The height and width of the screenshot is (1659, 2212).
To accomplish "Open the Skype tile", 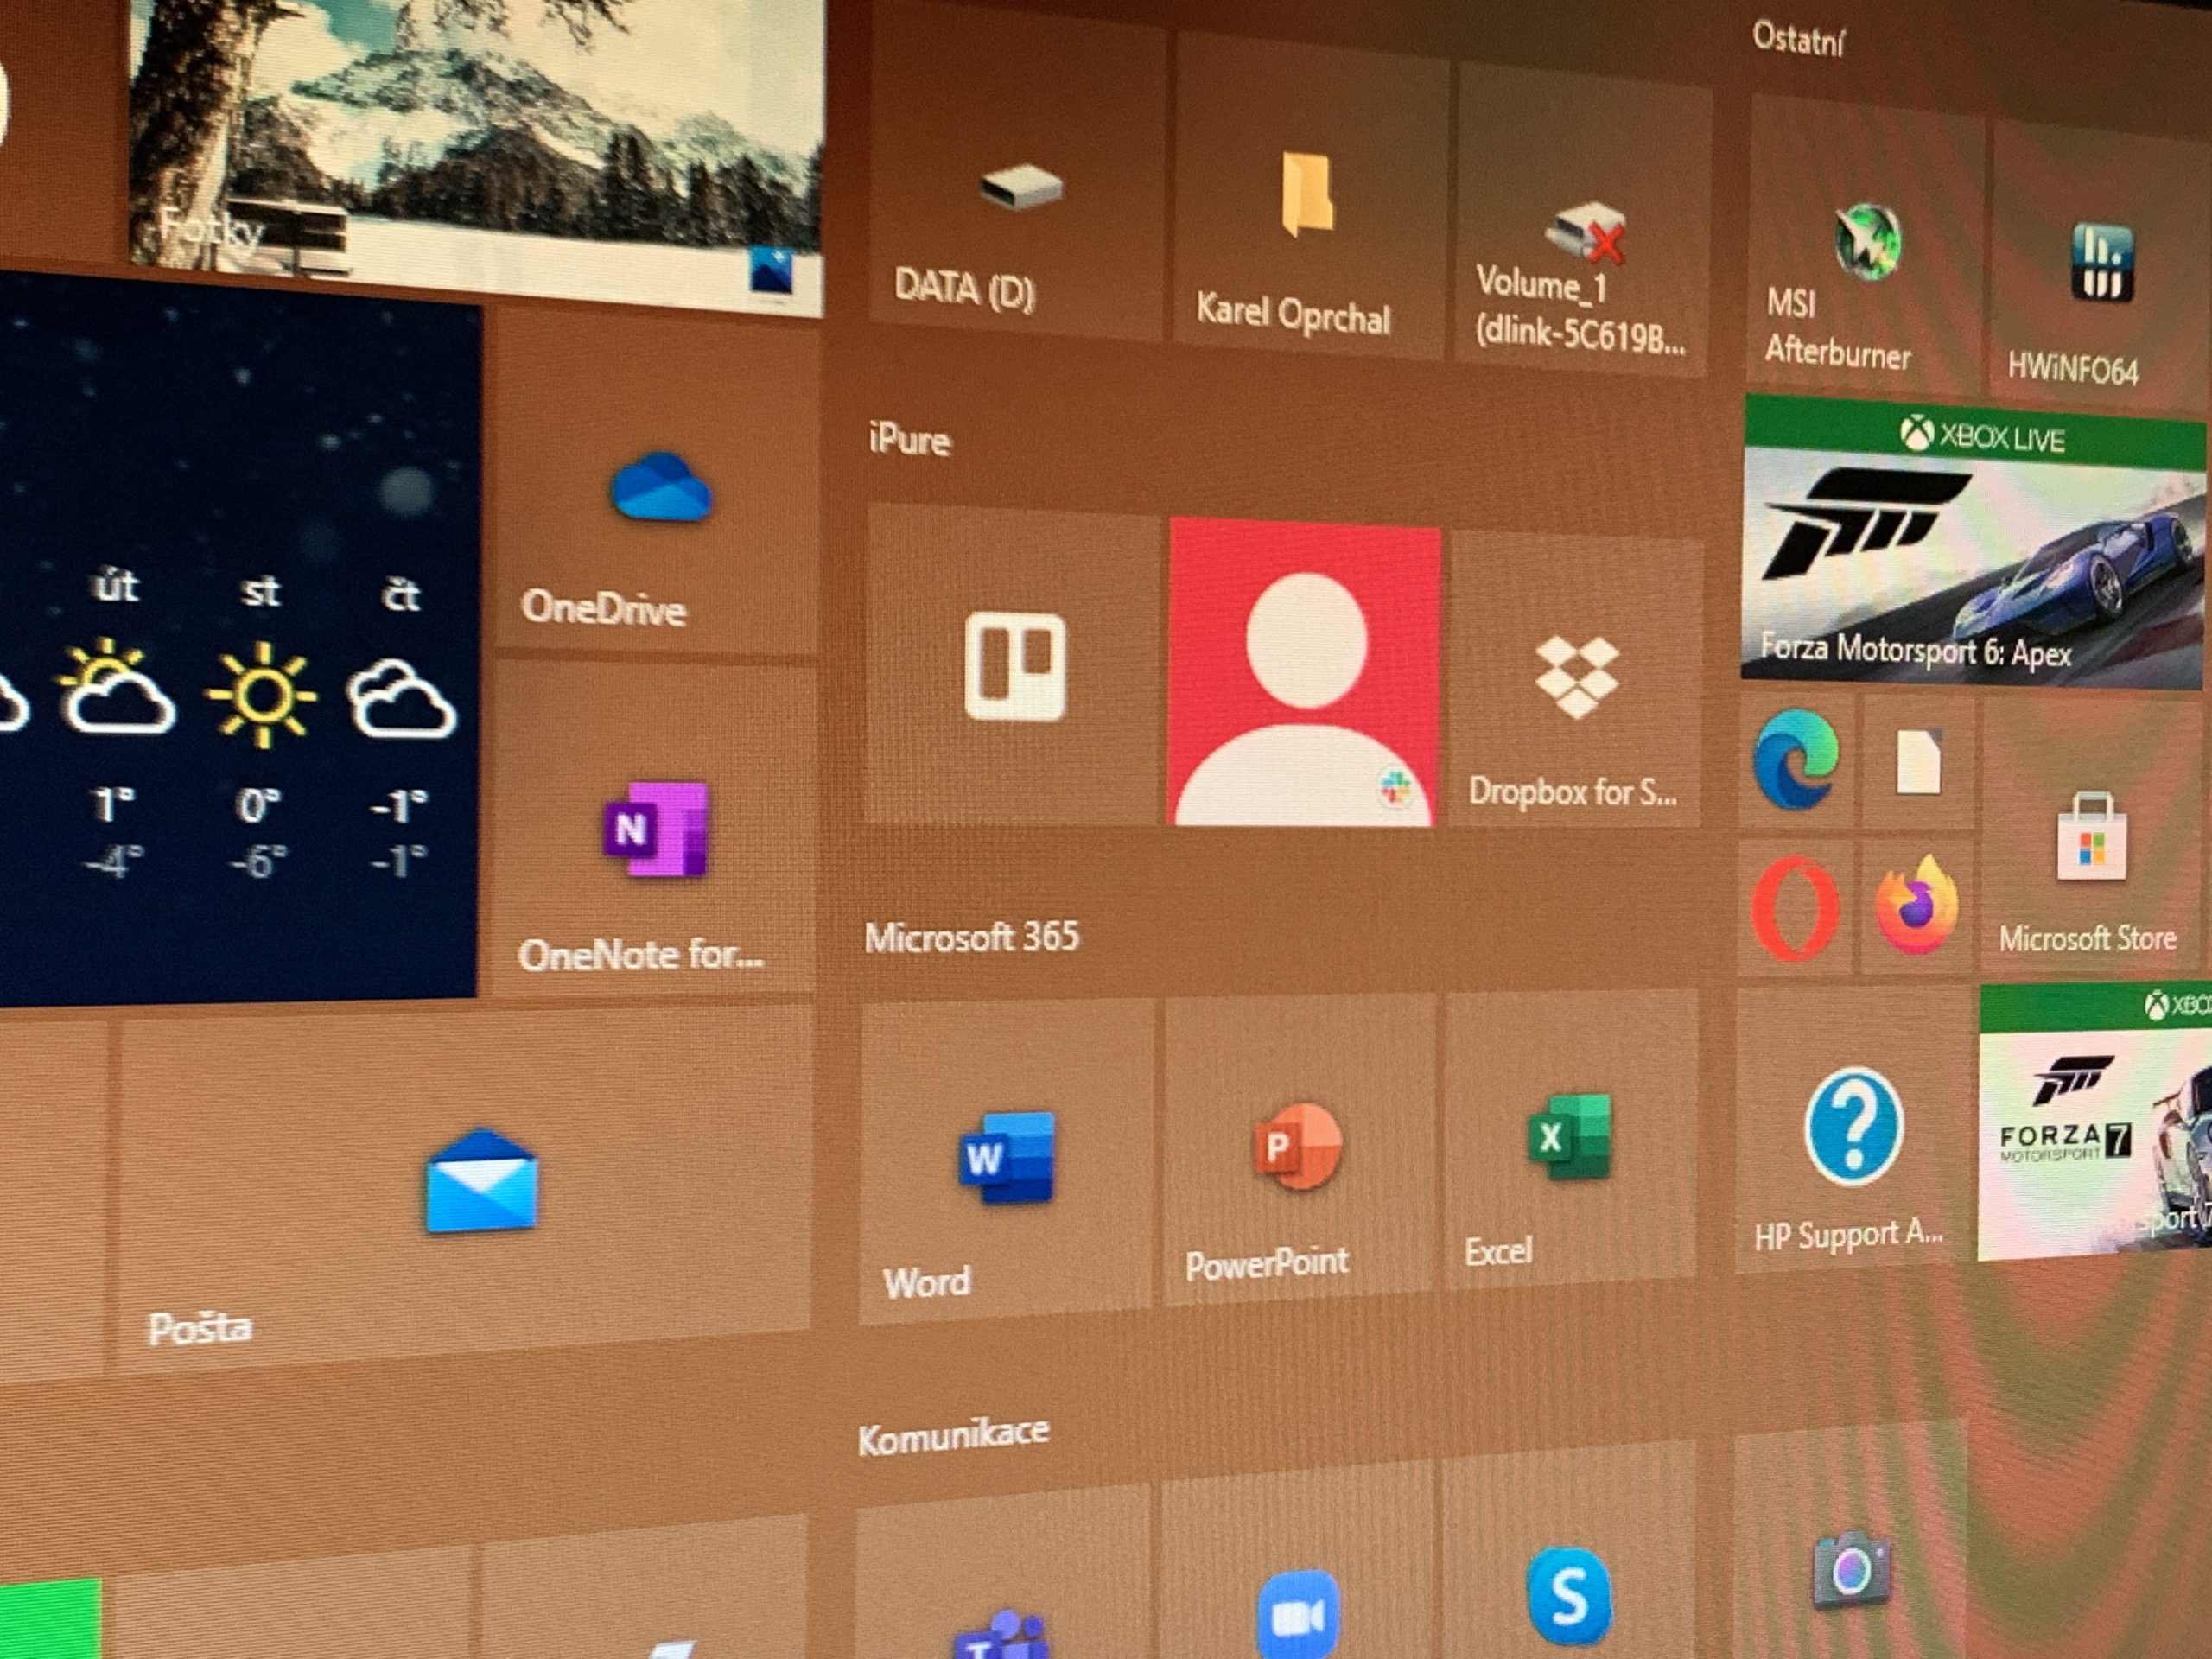I will pos(1568,1594).
